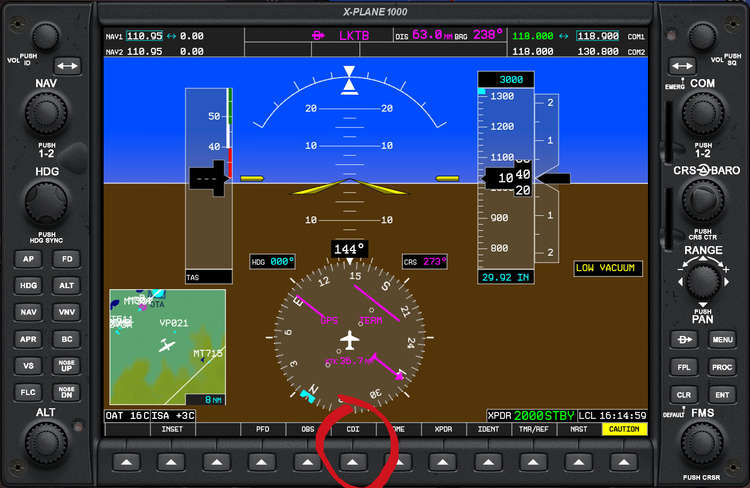Toggle autopilot NAV mode button
750x488 pixels.
(x=28, y=312)
